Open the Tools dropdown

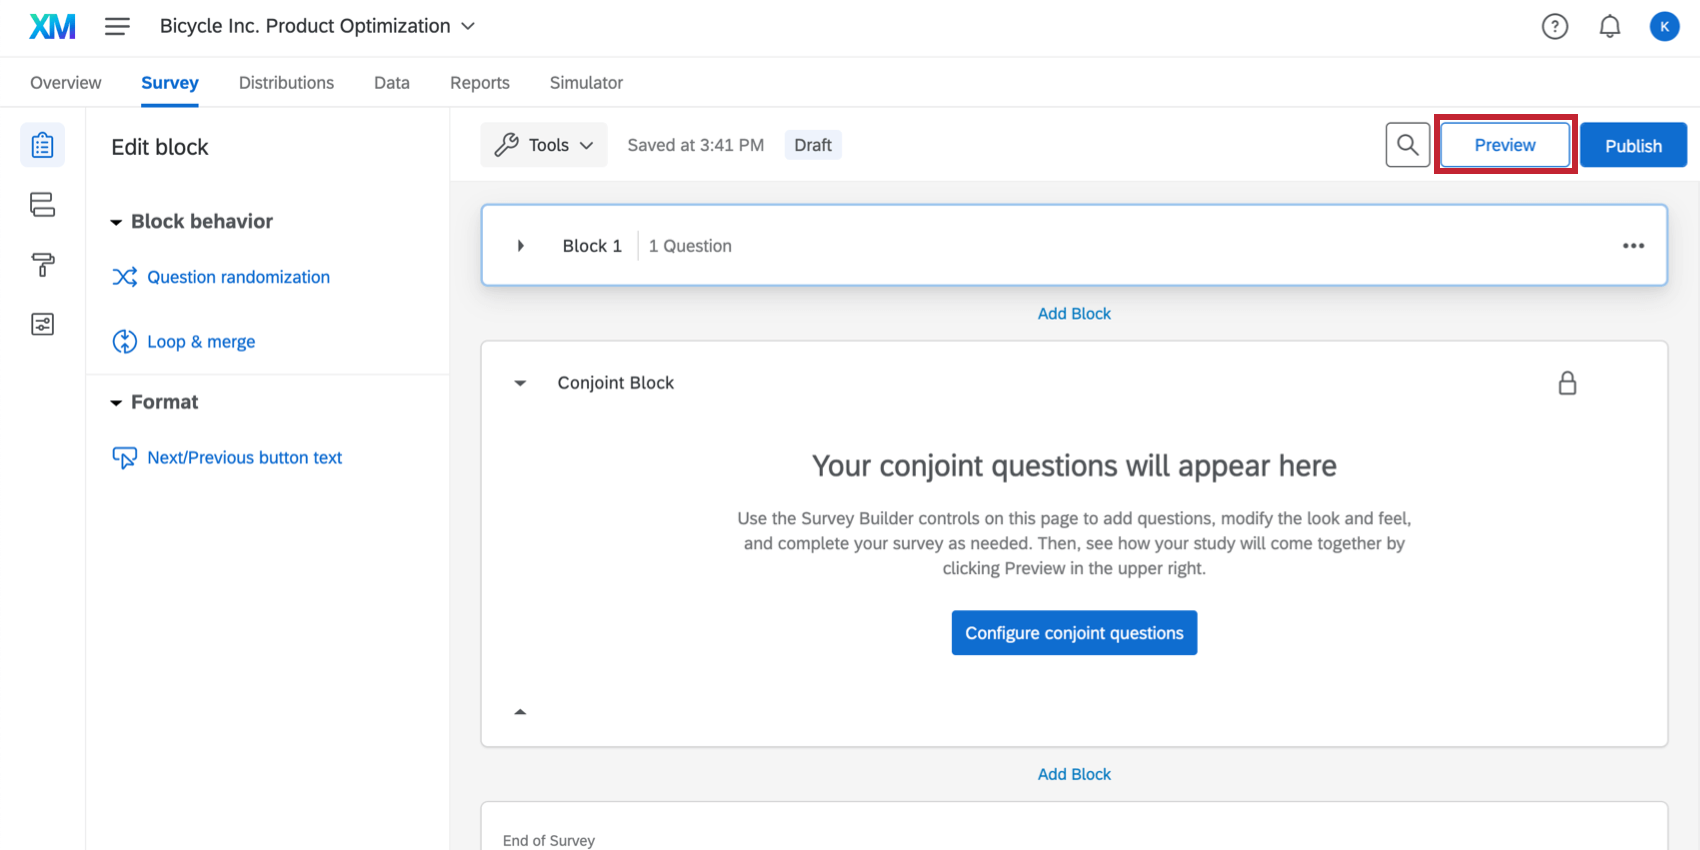click(544, 145)
